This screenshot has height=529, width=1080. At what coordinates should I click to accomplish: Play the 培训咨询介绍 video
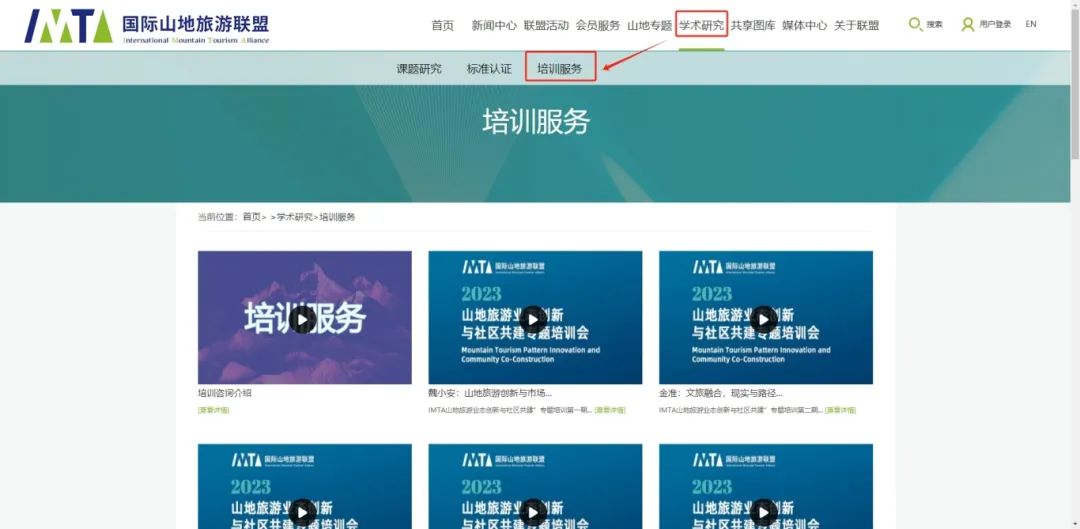[303, 319]
